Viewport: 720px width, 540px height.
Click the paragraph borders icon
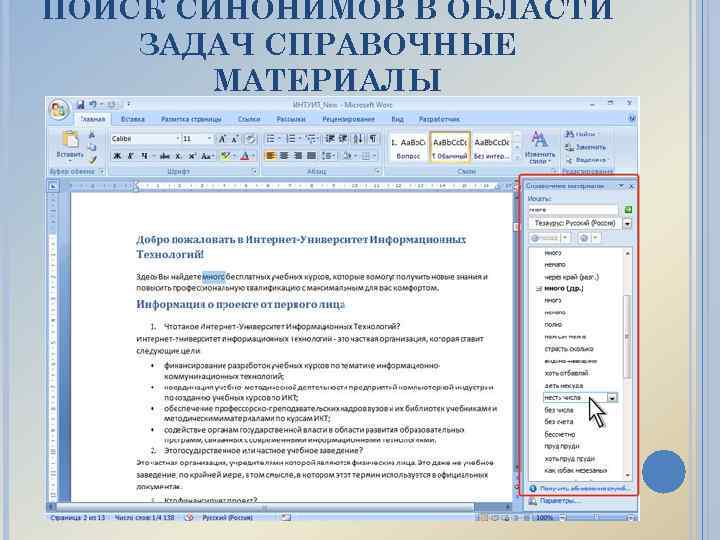click(x=366, y=157)
